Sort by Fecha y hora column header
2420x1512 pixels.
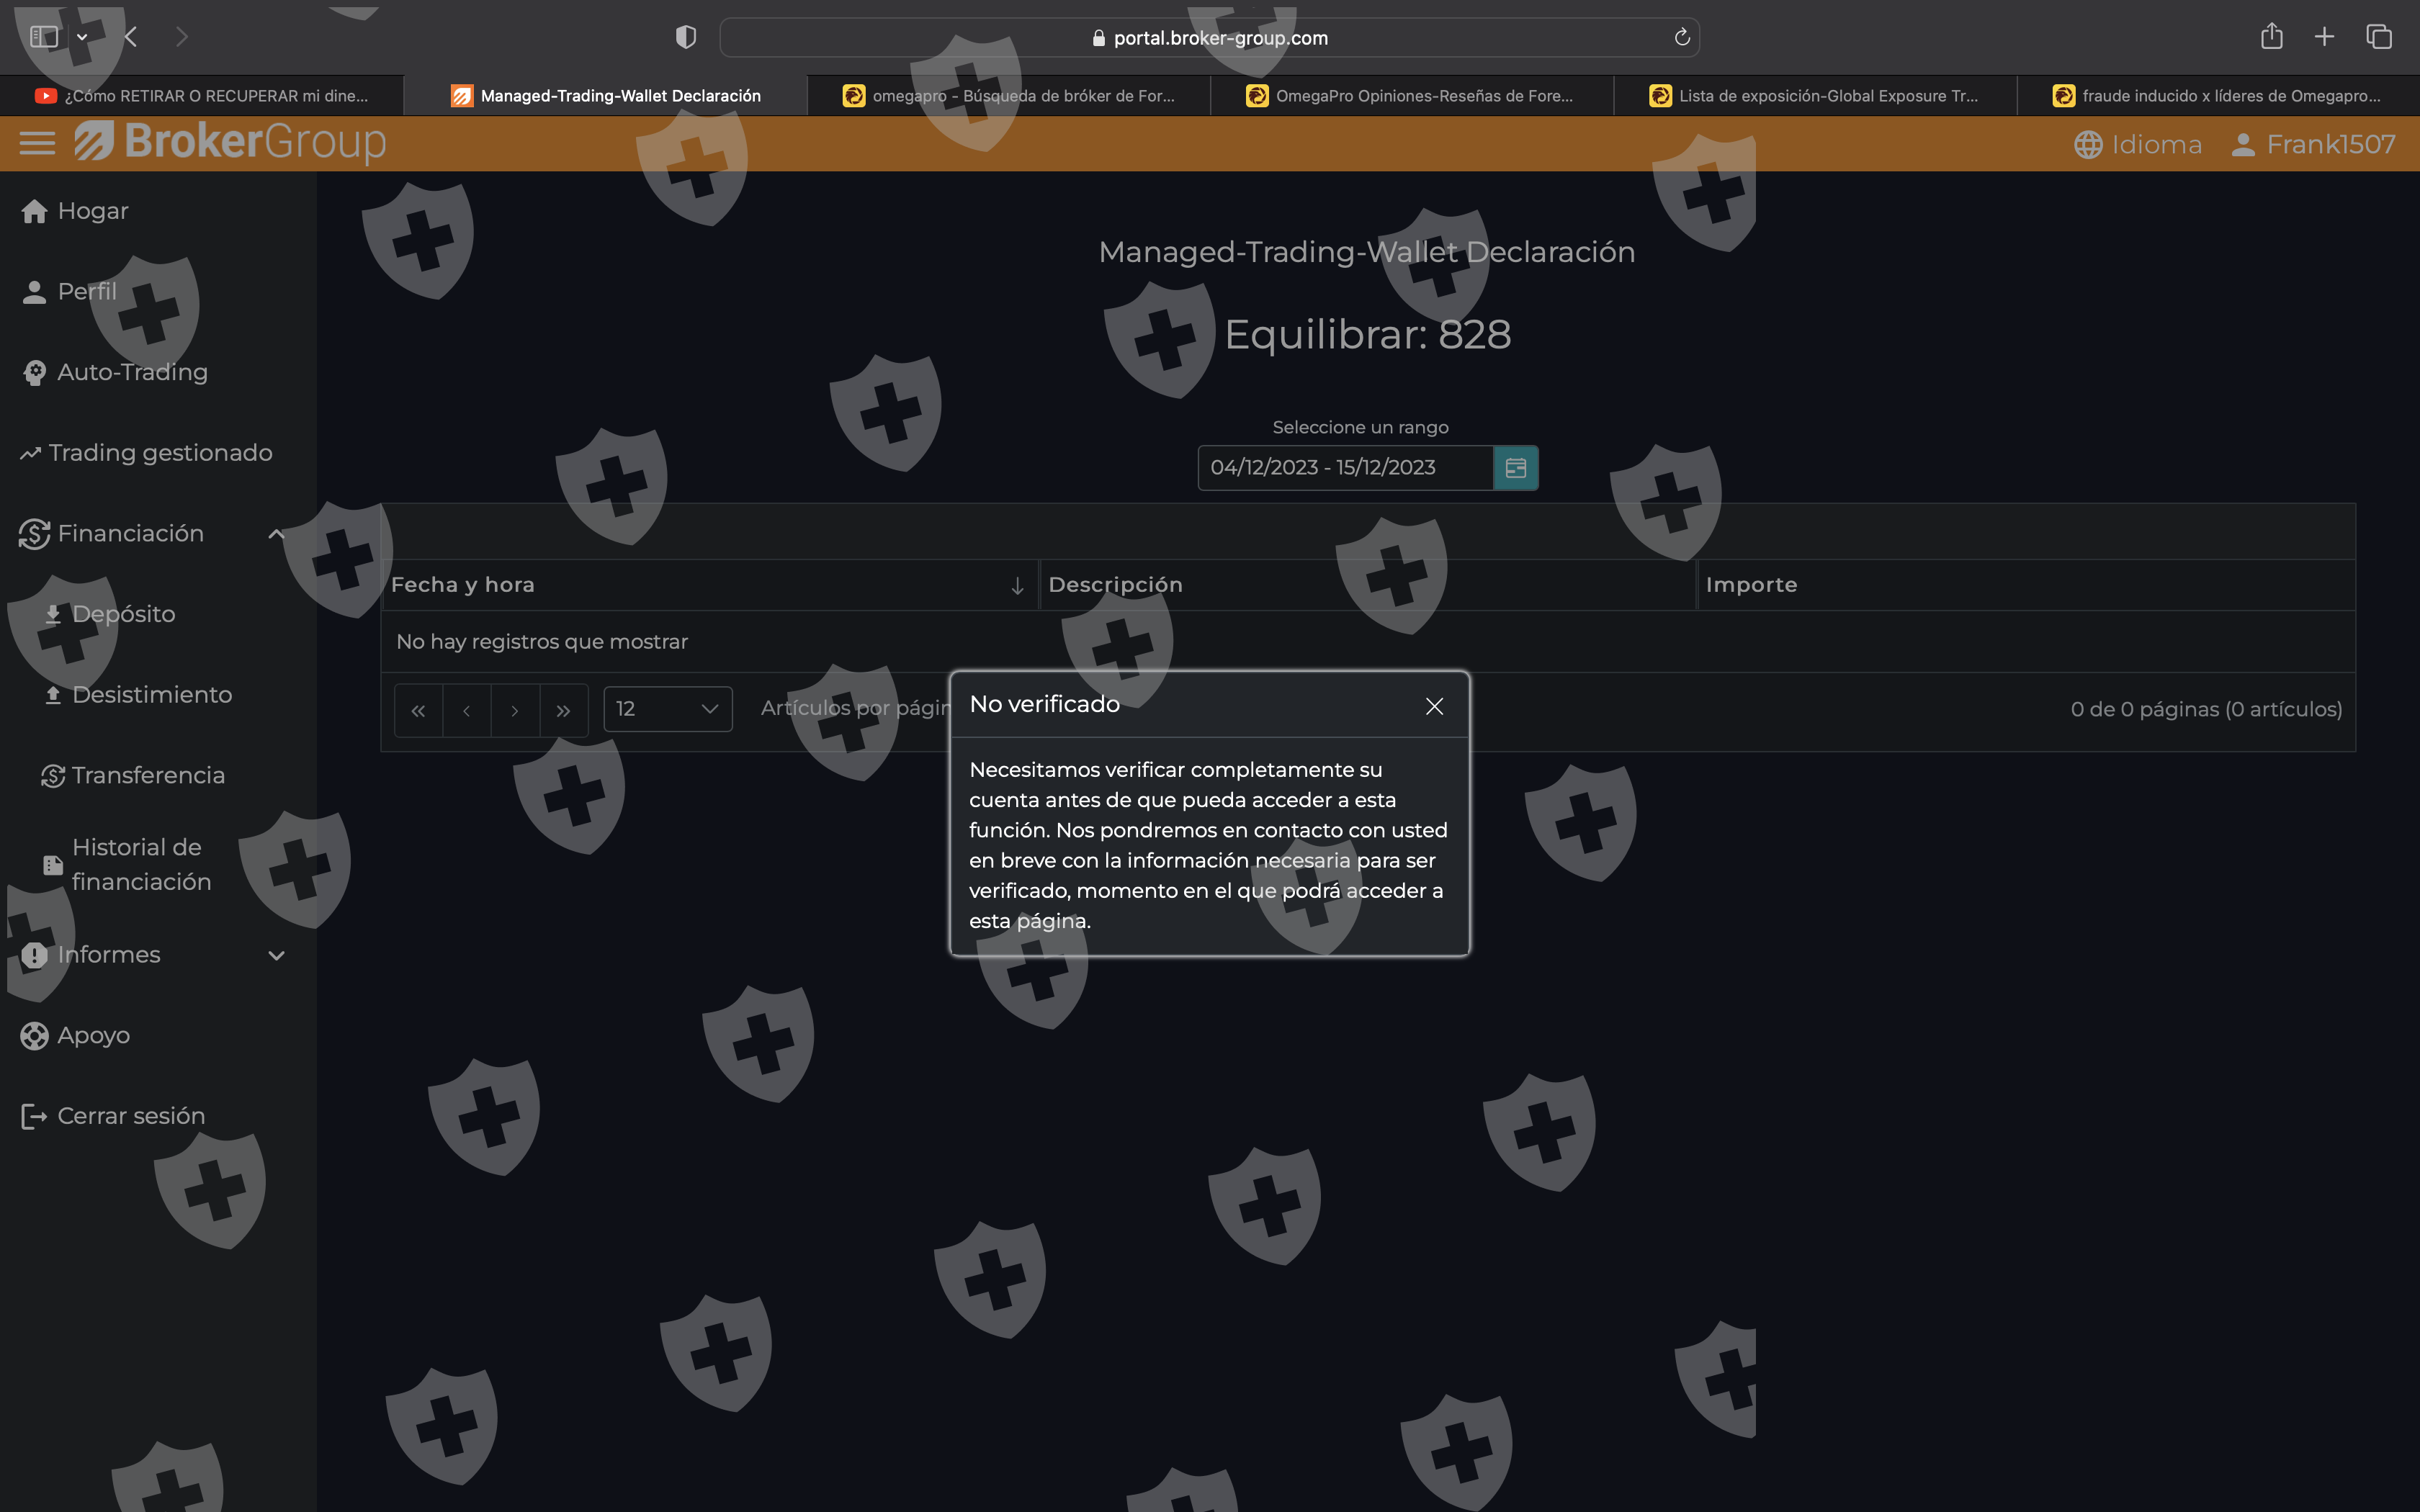[x=462, y=585]
